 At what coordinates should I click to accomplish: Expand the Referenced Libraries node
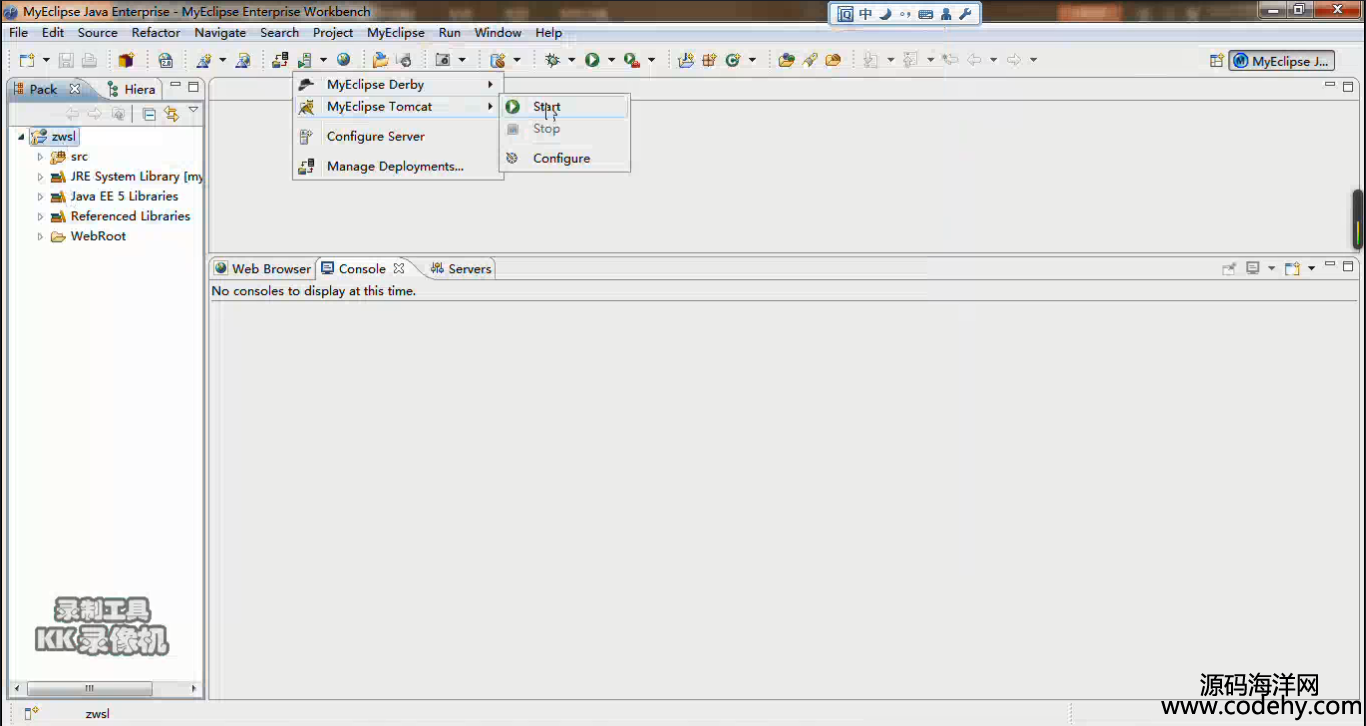click(x=41, y=217)
